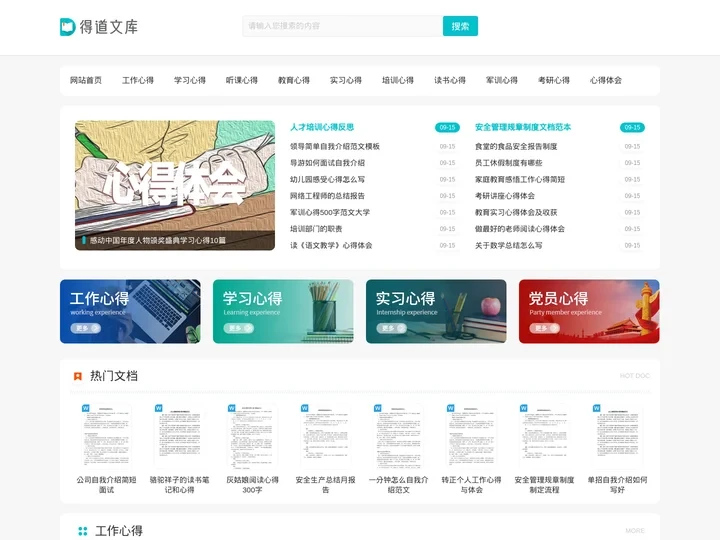Open document thumbnail 一分钟怎么自我介绍范文

[x=399, y=436]
